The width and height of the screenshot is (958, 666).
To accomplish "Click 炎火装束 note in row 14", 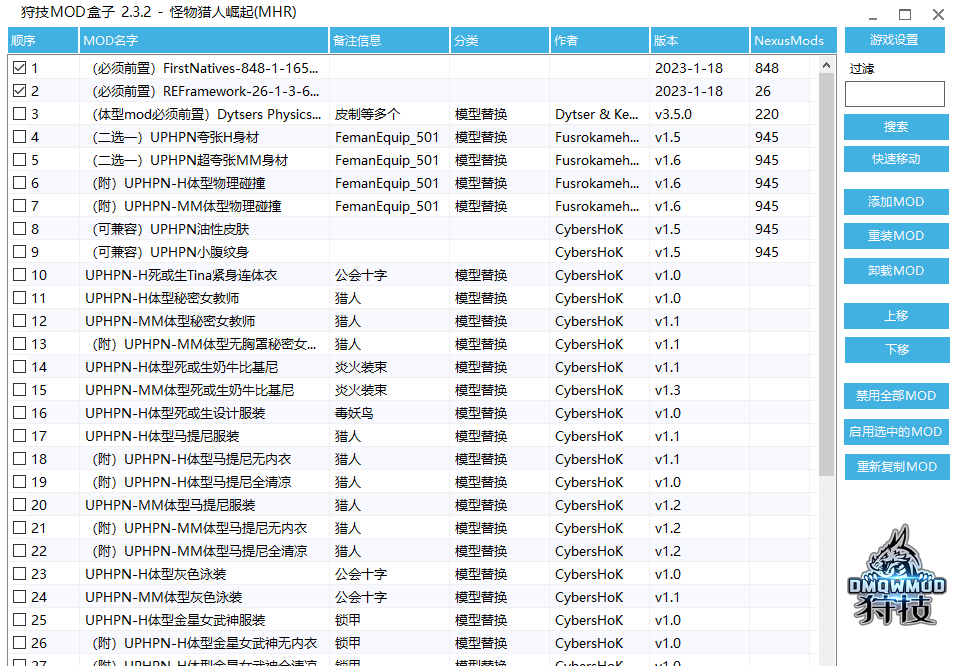I will click(360, 367).
